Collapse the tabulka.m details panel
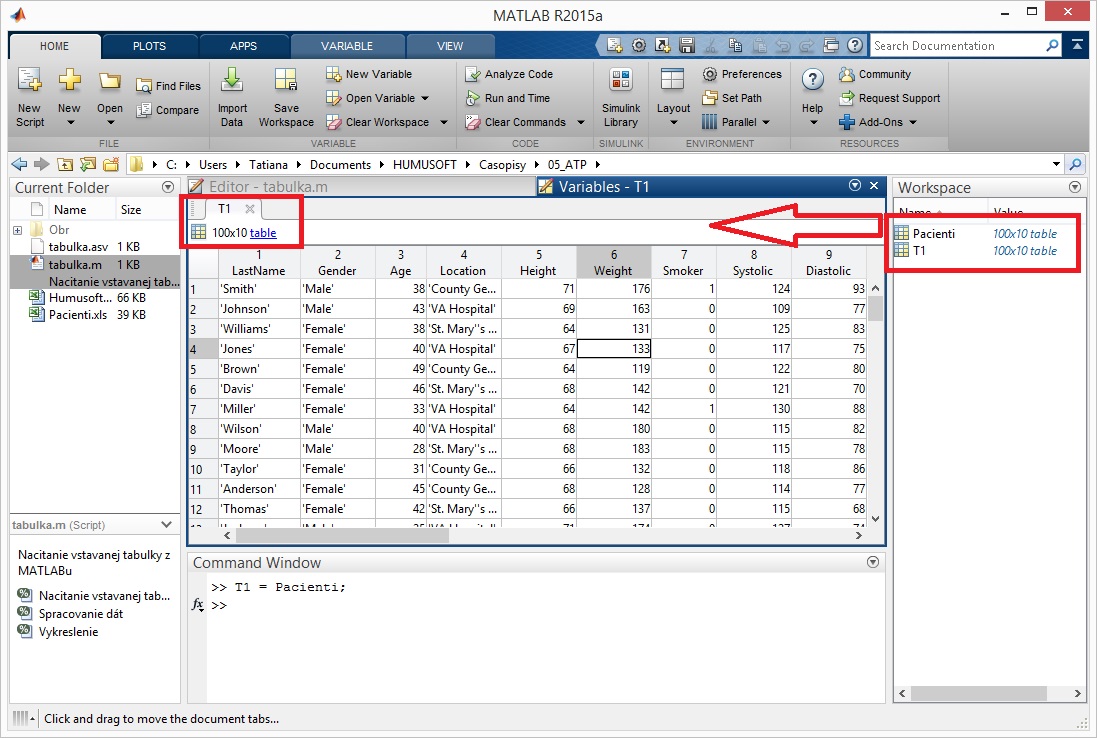This screenshot has width=1097, height=738. [x=166, y=525]
